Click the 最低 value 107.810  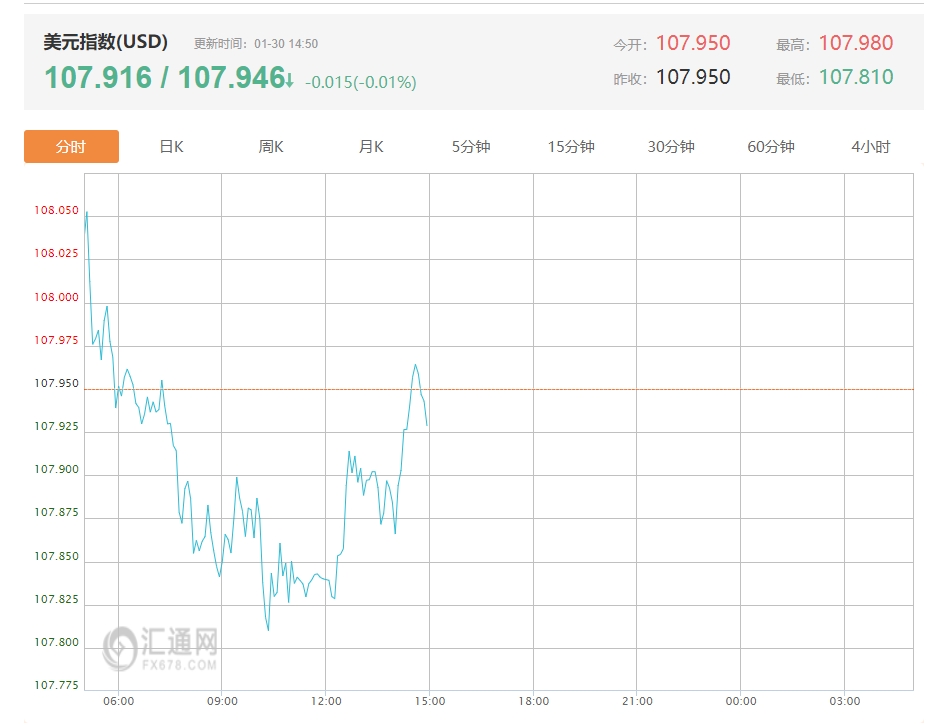[855, 77]
